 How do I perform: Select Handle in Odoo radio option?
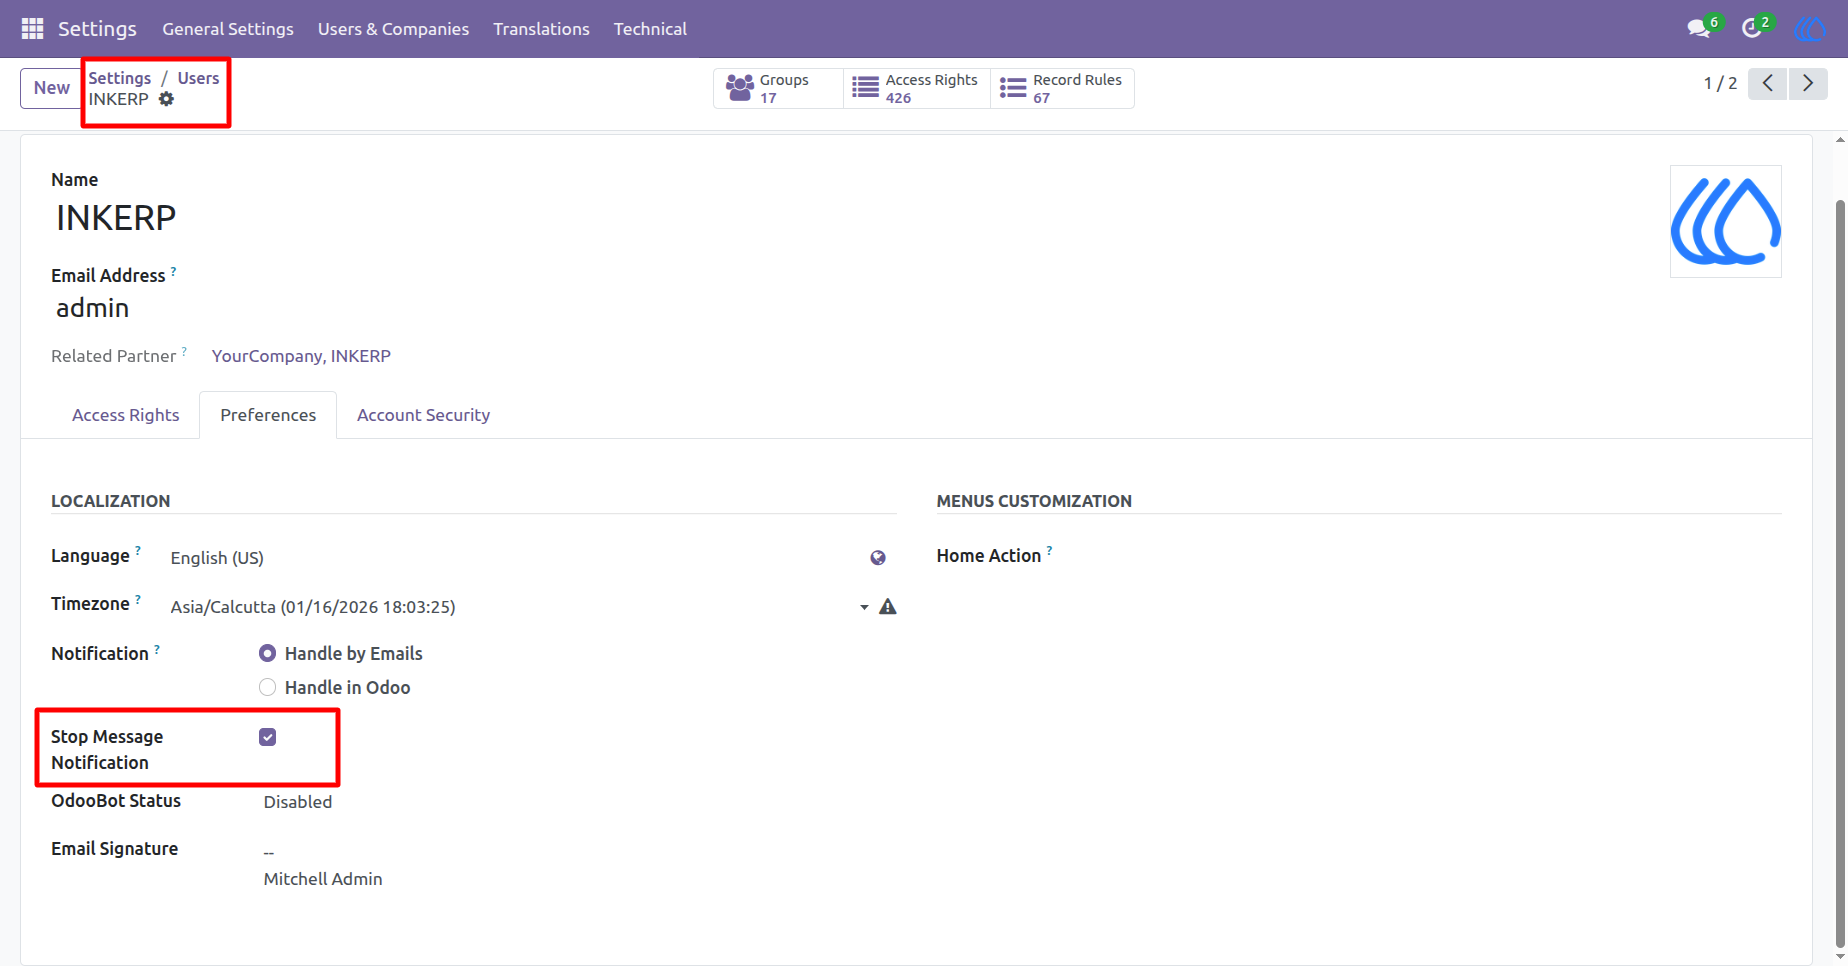(x=267, y=687)
